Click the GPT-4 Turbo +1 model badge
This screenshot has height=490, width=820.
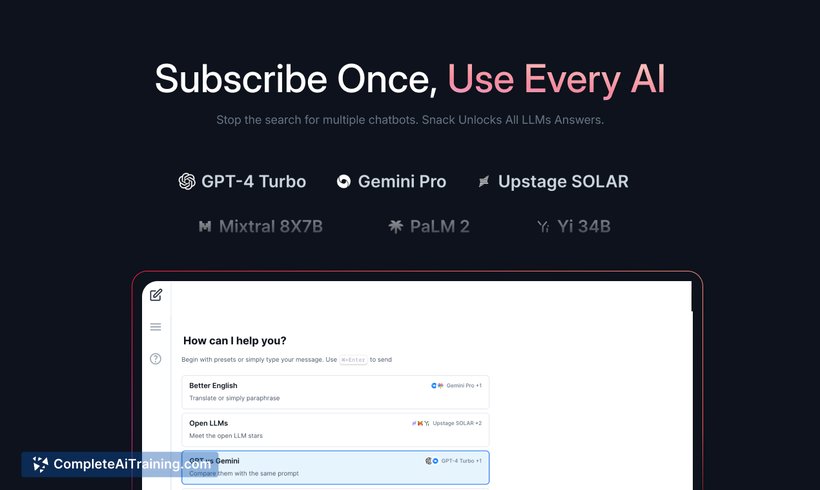tap(453, 461)
